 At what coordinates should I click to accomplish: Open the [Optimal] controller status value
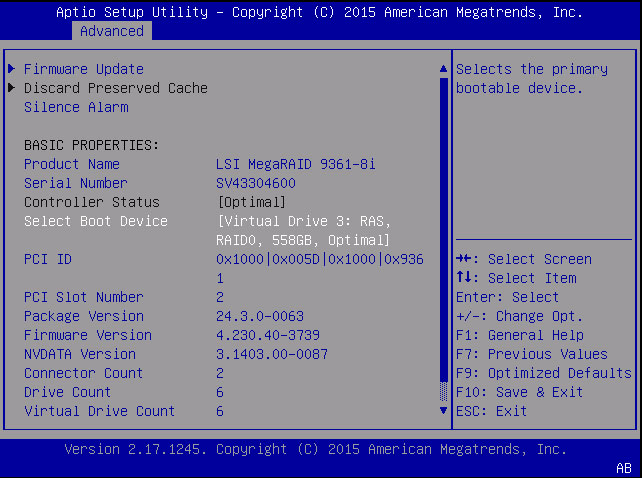tap(251, 202)
